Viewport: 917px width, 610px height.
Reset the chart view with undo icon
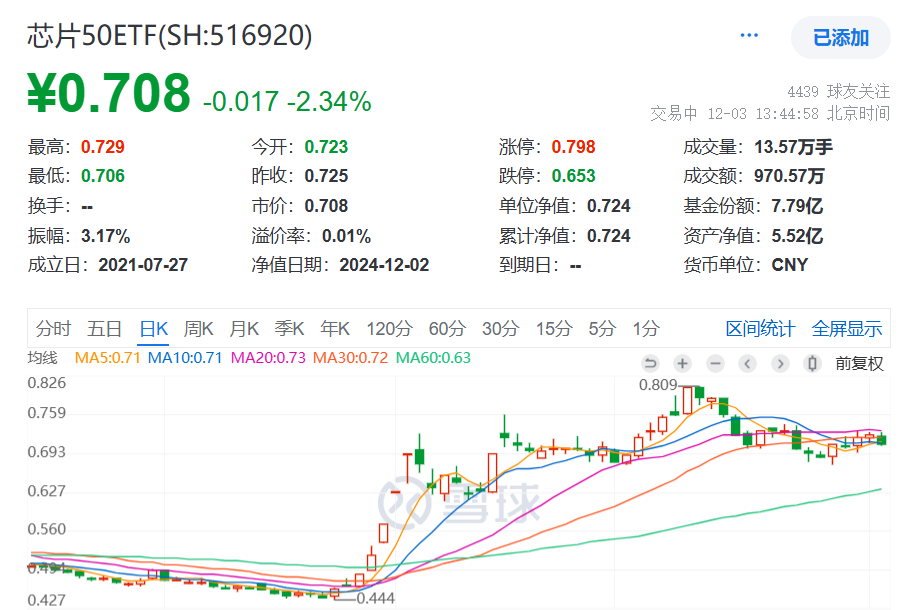(x=651, y=363)
